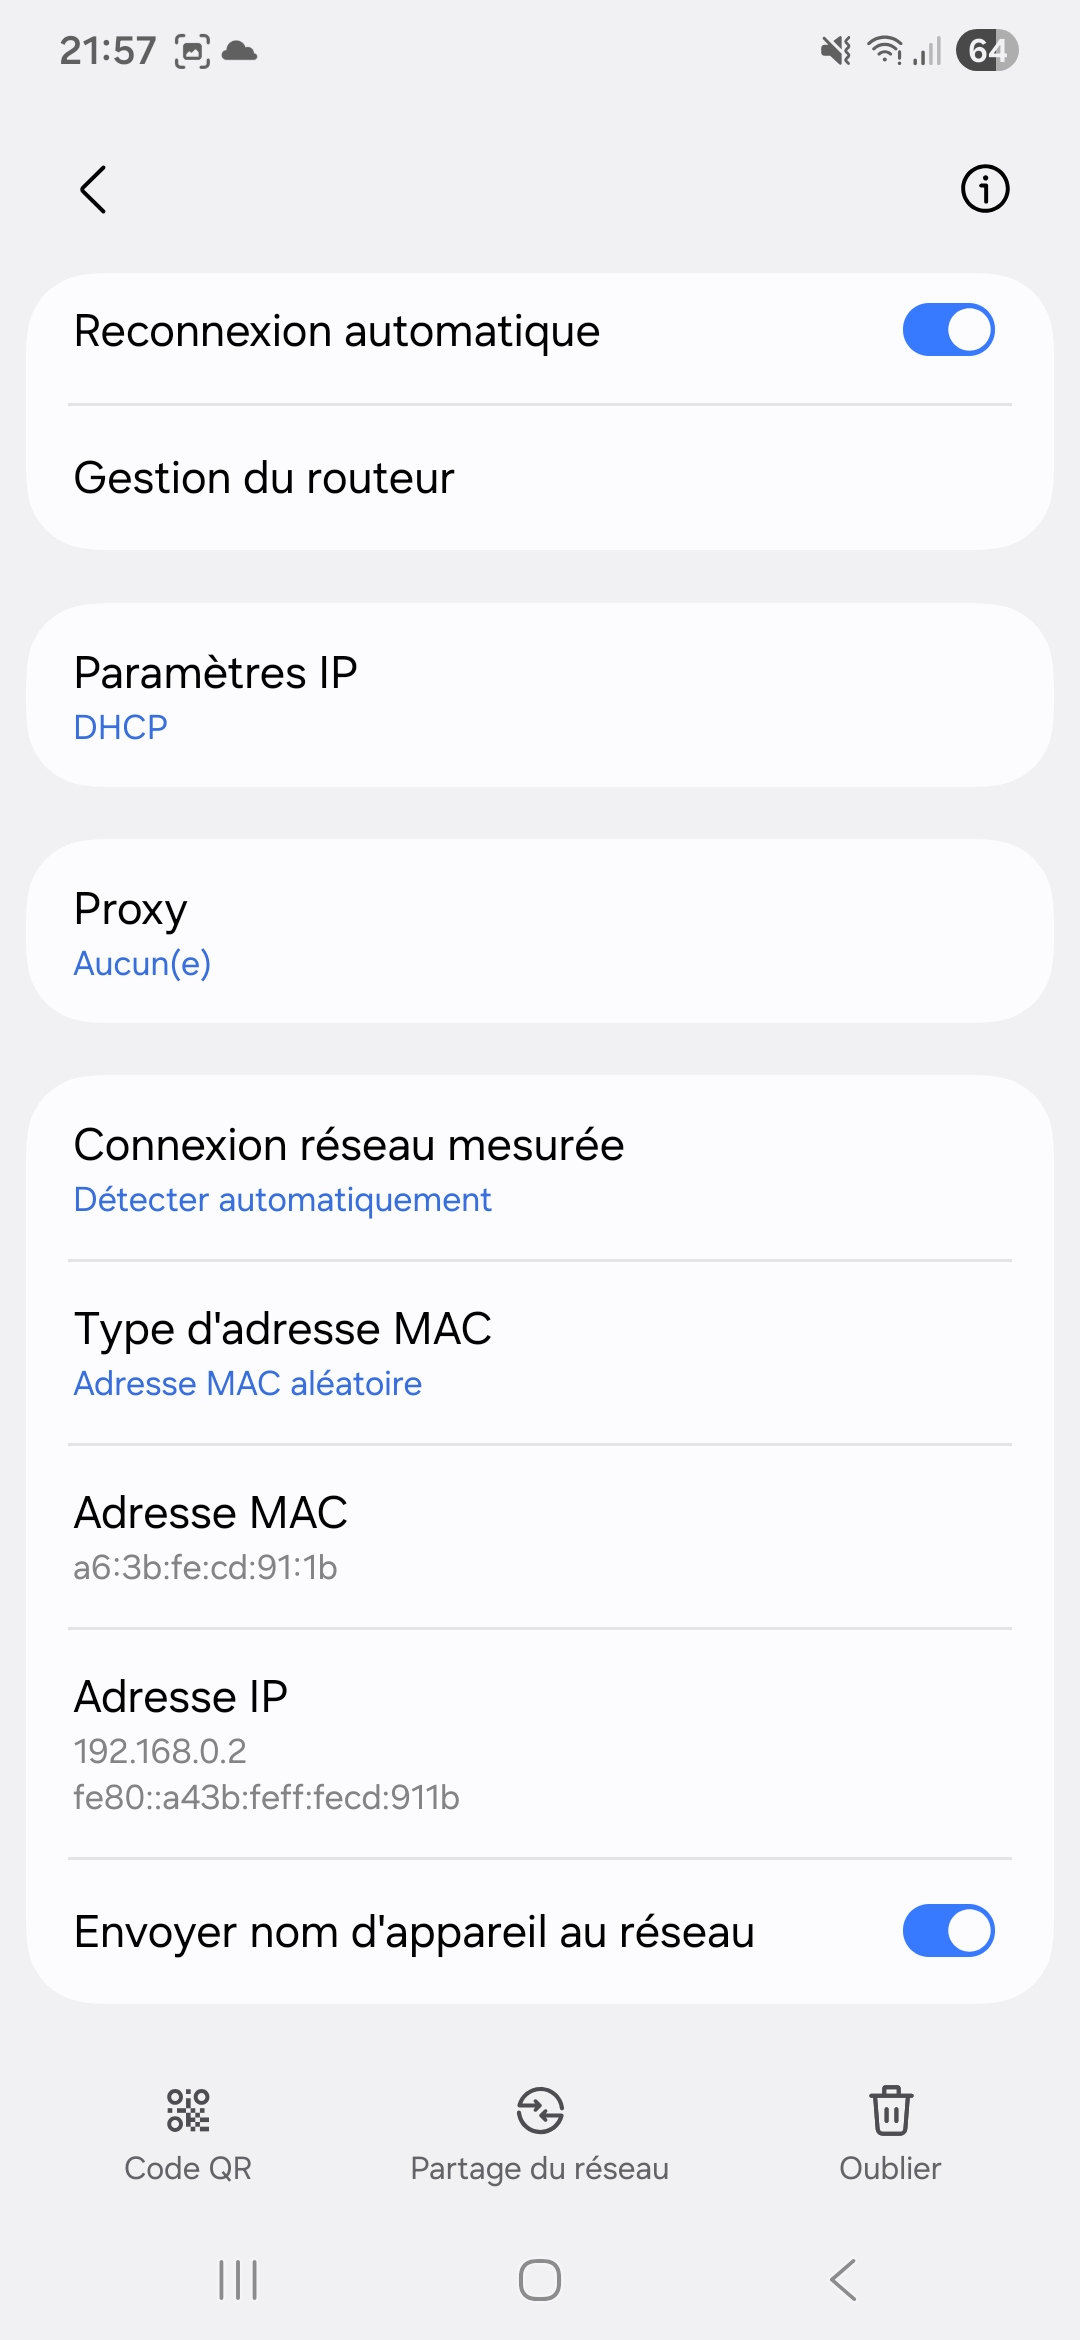Change Type d'adresse MAC option

click(540, 1353)
